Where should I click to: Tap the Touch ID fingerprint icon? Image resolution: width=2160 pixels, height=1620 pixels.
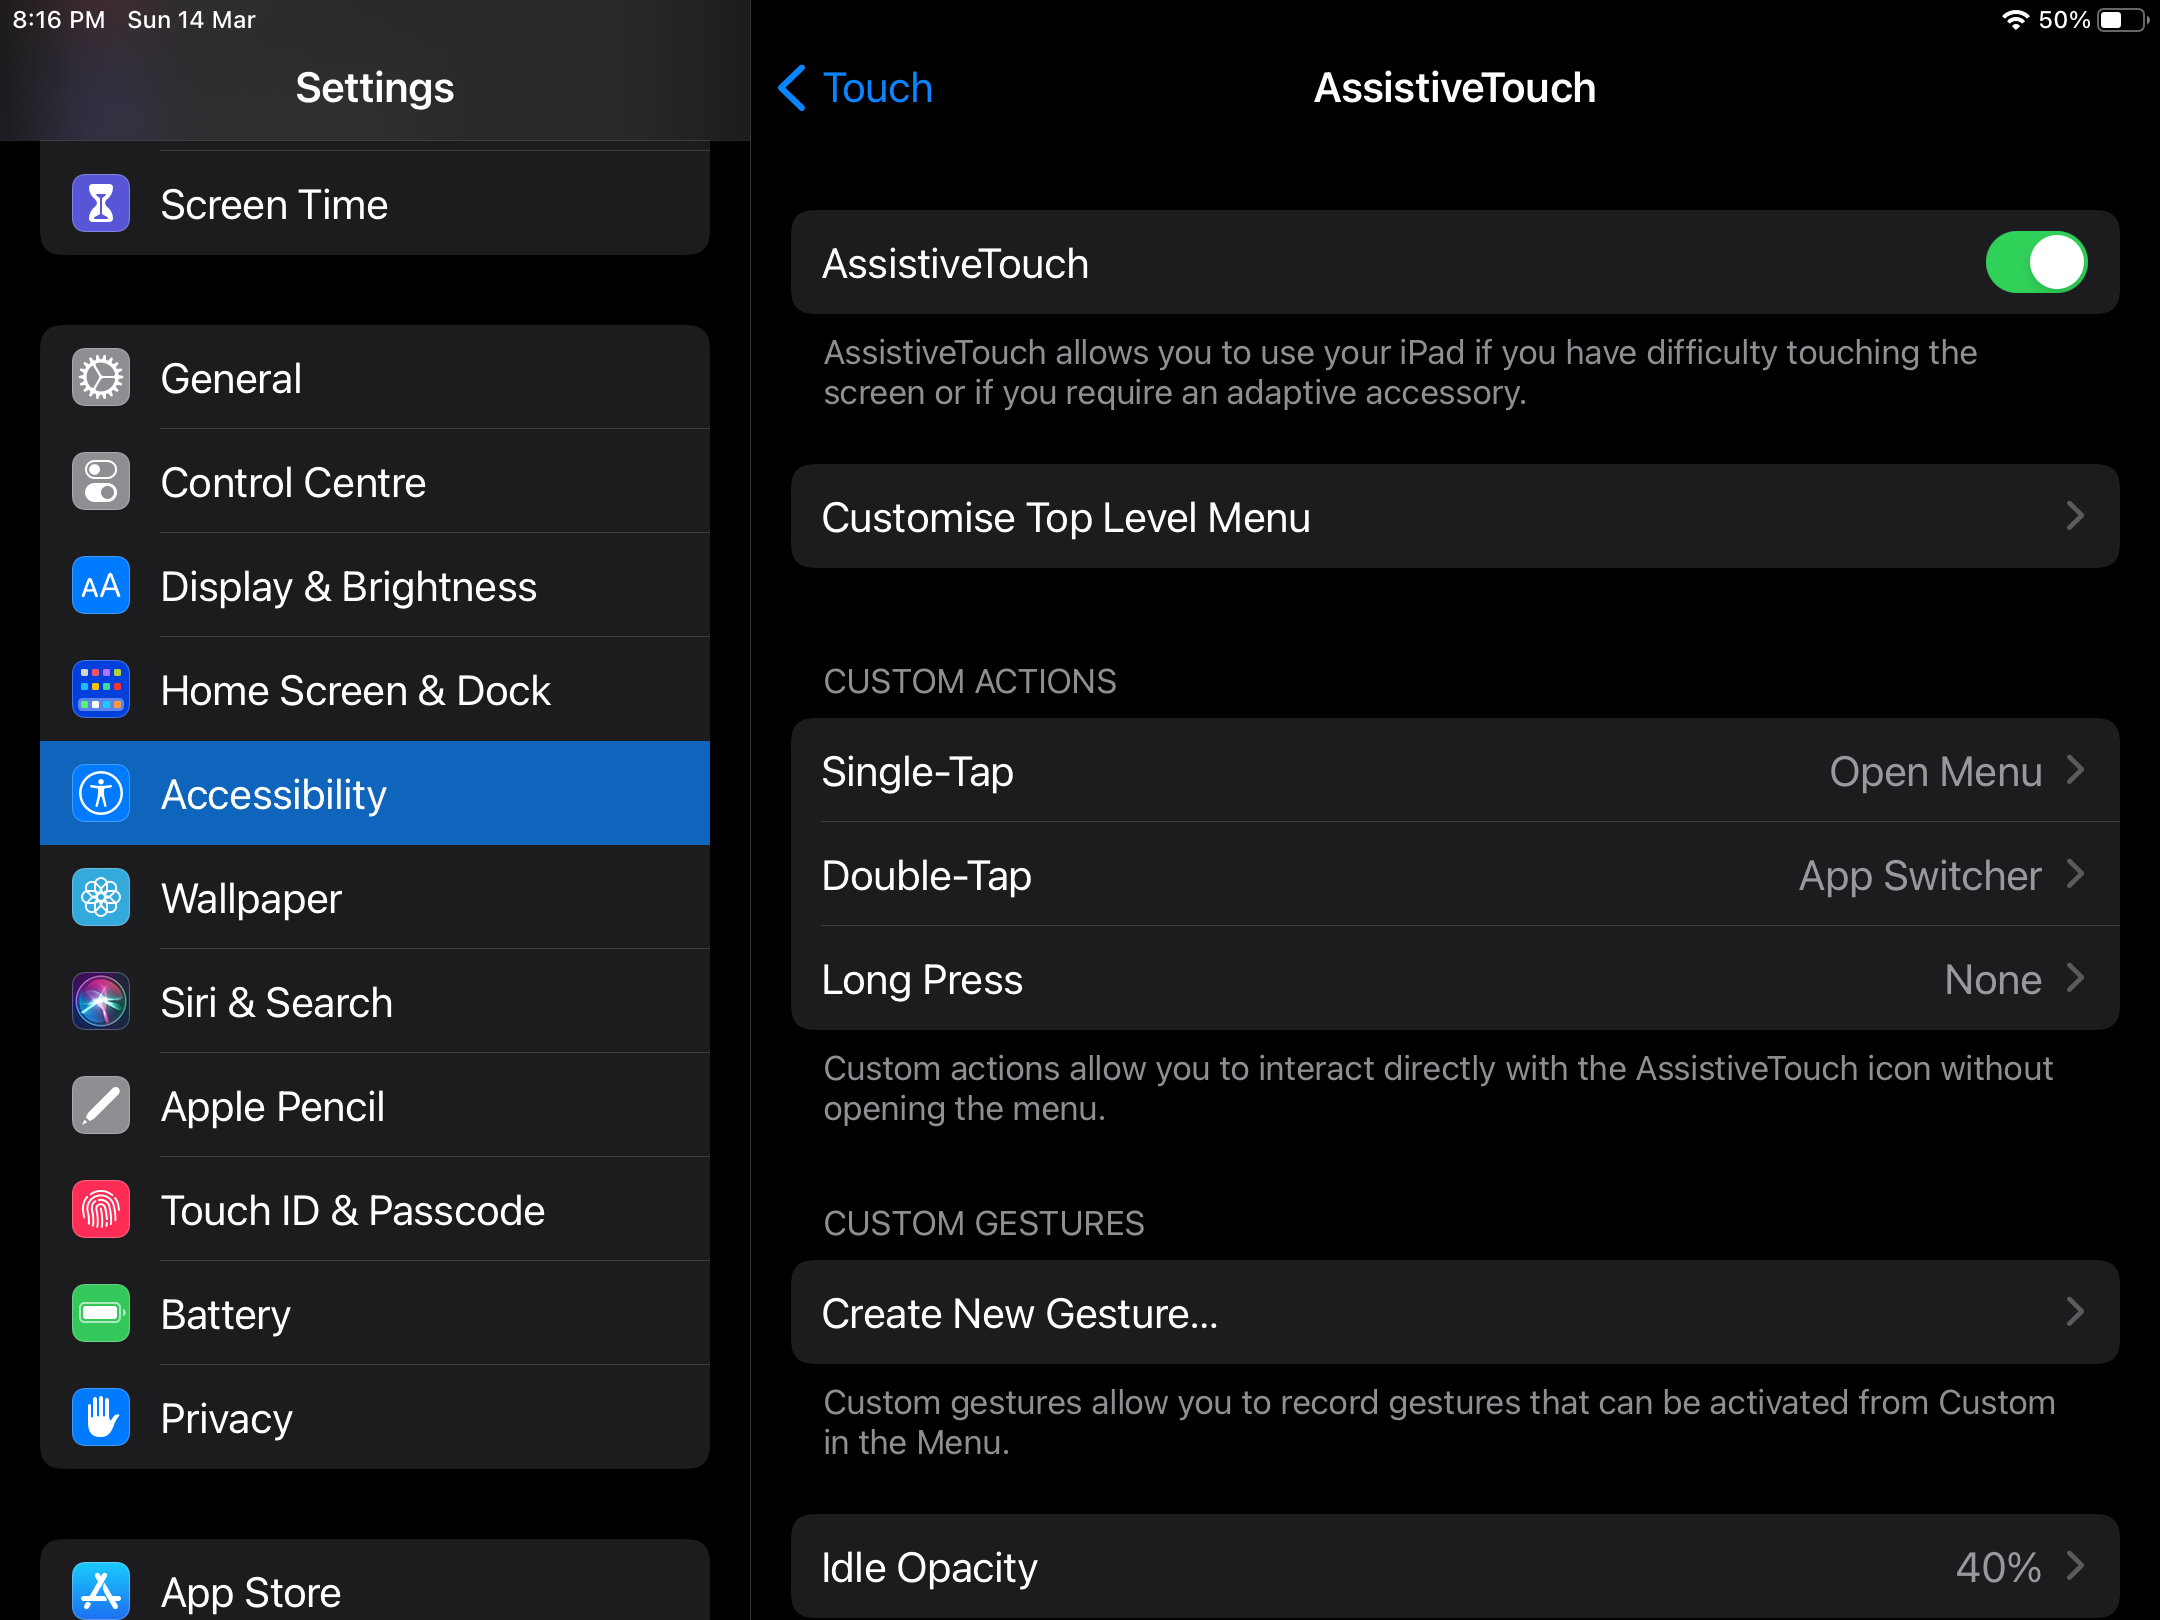101,1210
